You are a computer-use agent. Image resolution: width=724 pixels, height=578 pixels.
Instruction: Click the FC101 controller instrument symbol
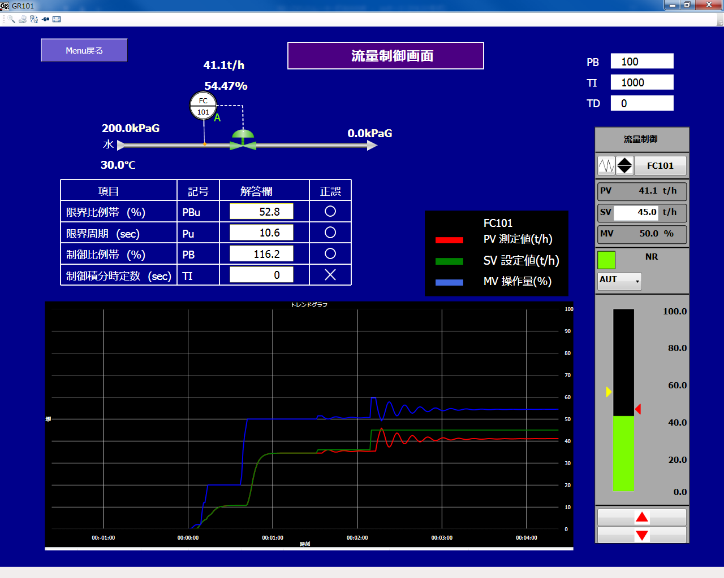click(203, 106)
